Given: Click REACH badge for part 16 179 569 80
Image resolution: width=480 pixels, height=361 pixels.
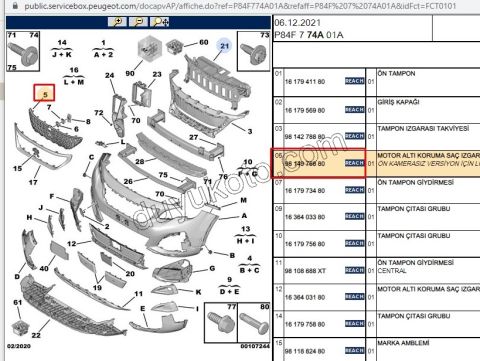Looking at the screenshot, I should 354,110.
